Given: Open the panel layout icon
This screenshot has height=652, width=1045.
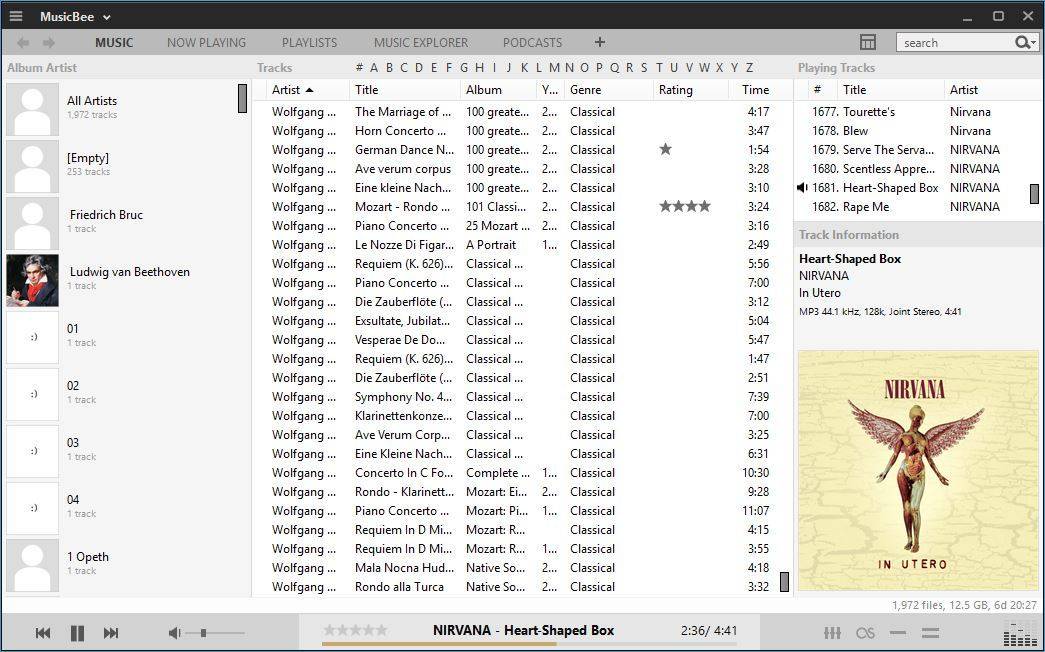Looking at the screenshot, I should point(868,42).
